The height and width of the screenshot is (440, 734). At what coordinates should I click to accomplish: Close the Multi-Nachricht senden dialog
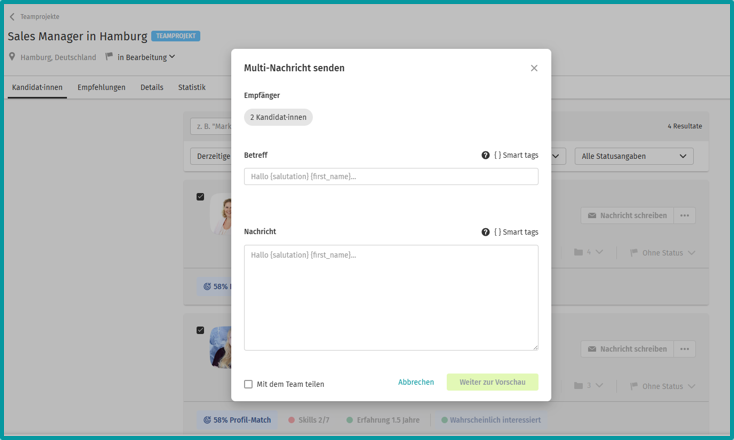tap(534, 68)
